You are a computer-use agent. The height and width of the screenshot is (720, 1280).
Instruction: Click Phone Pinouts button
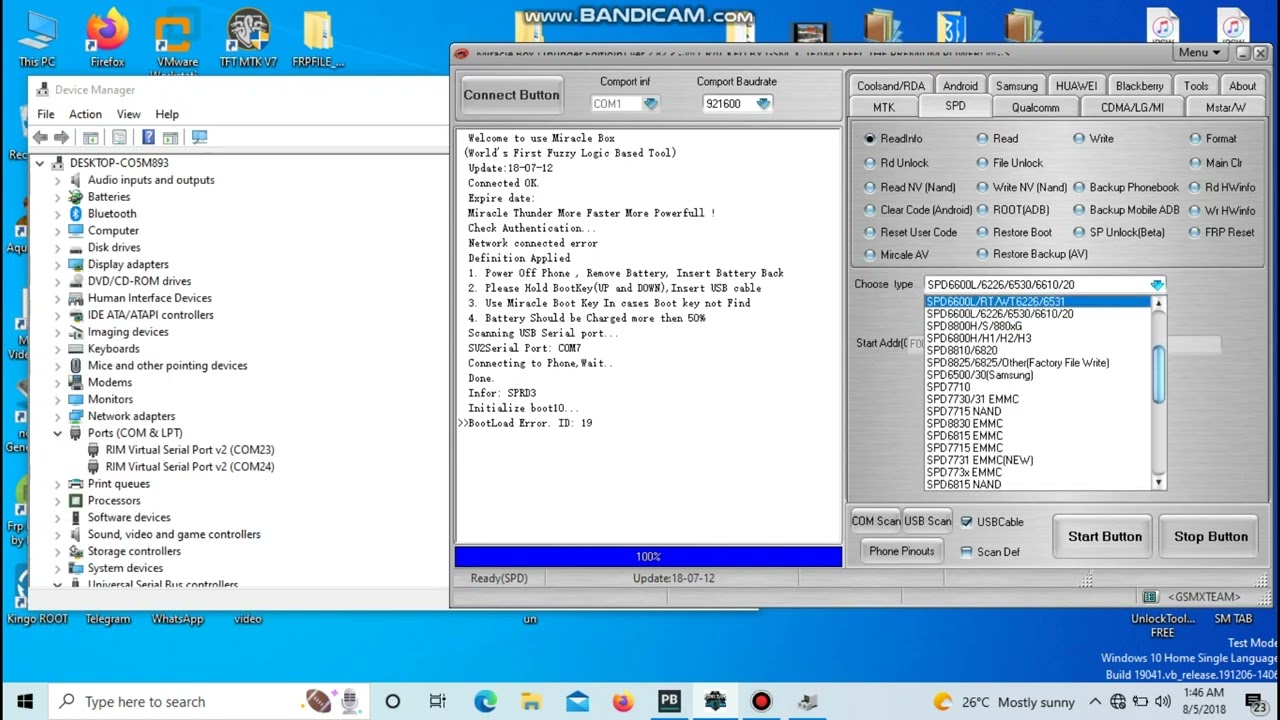pos(902,551)
